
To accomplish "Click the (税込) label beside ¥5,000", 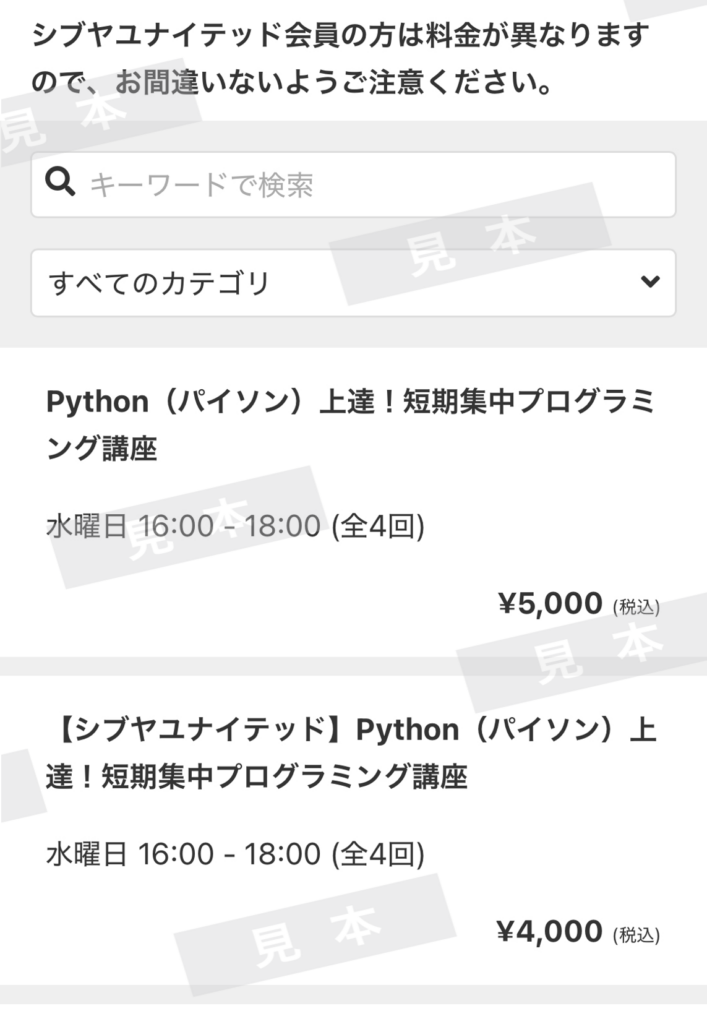I will (636, 607).
